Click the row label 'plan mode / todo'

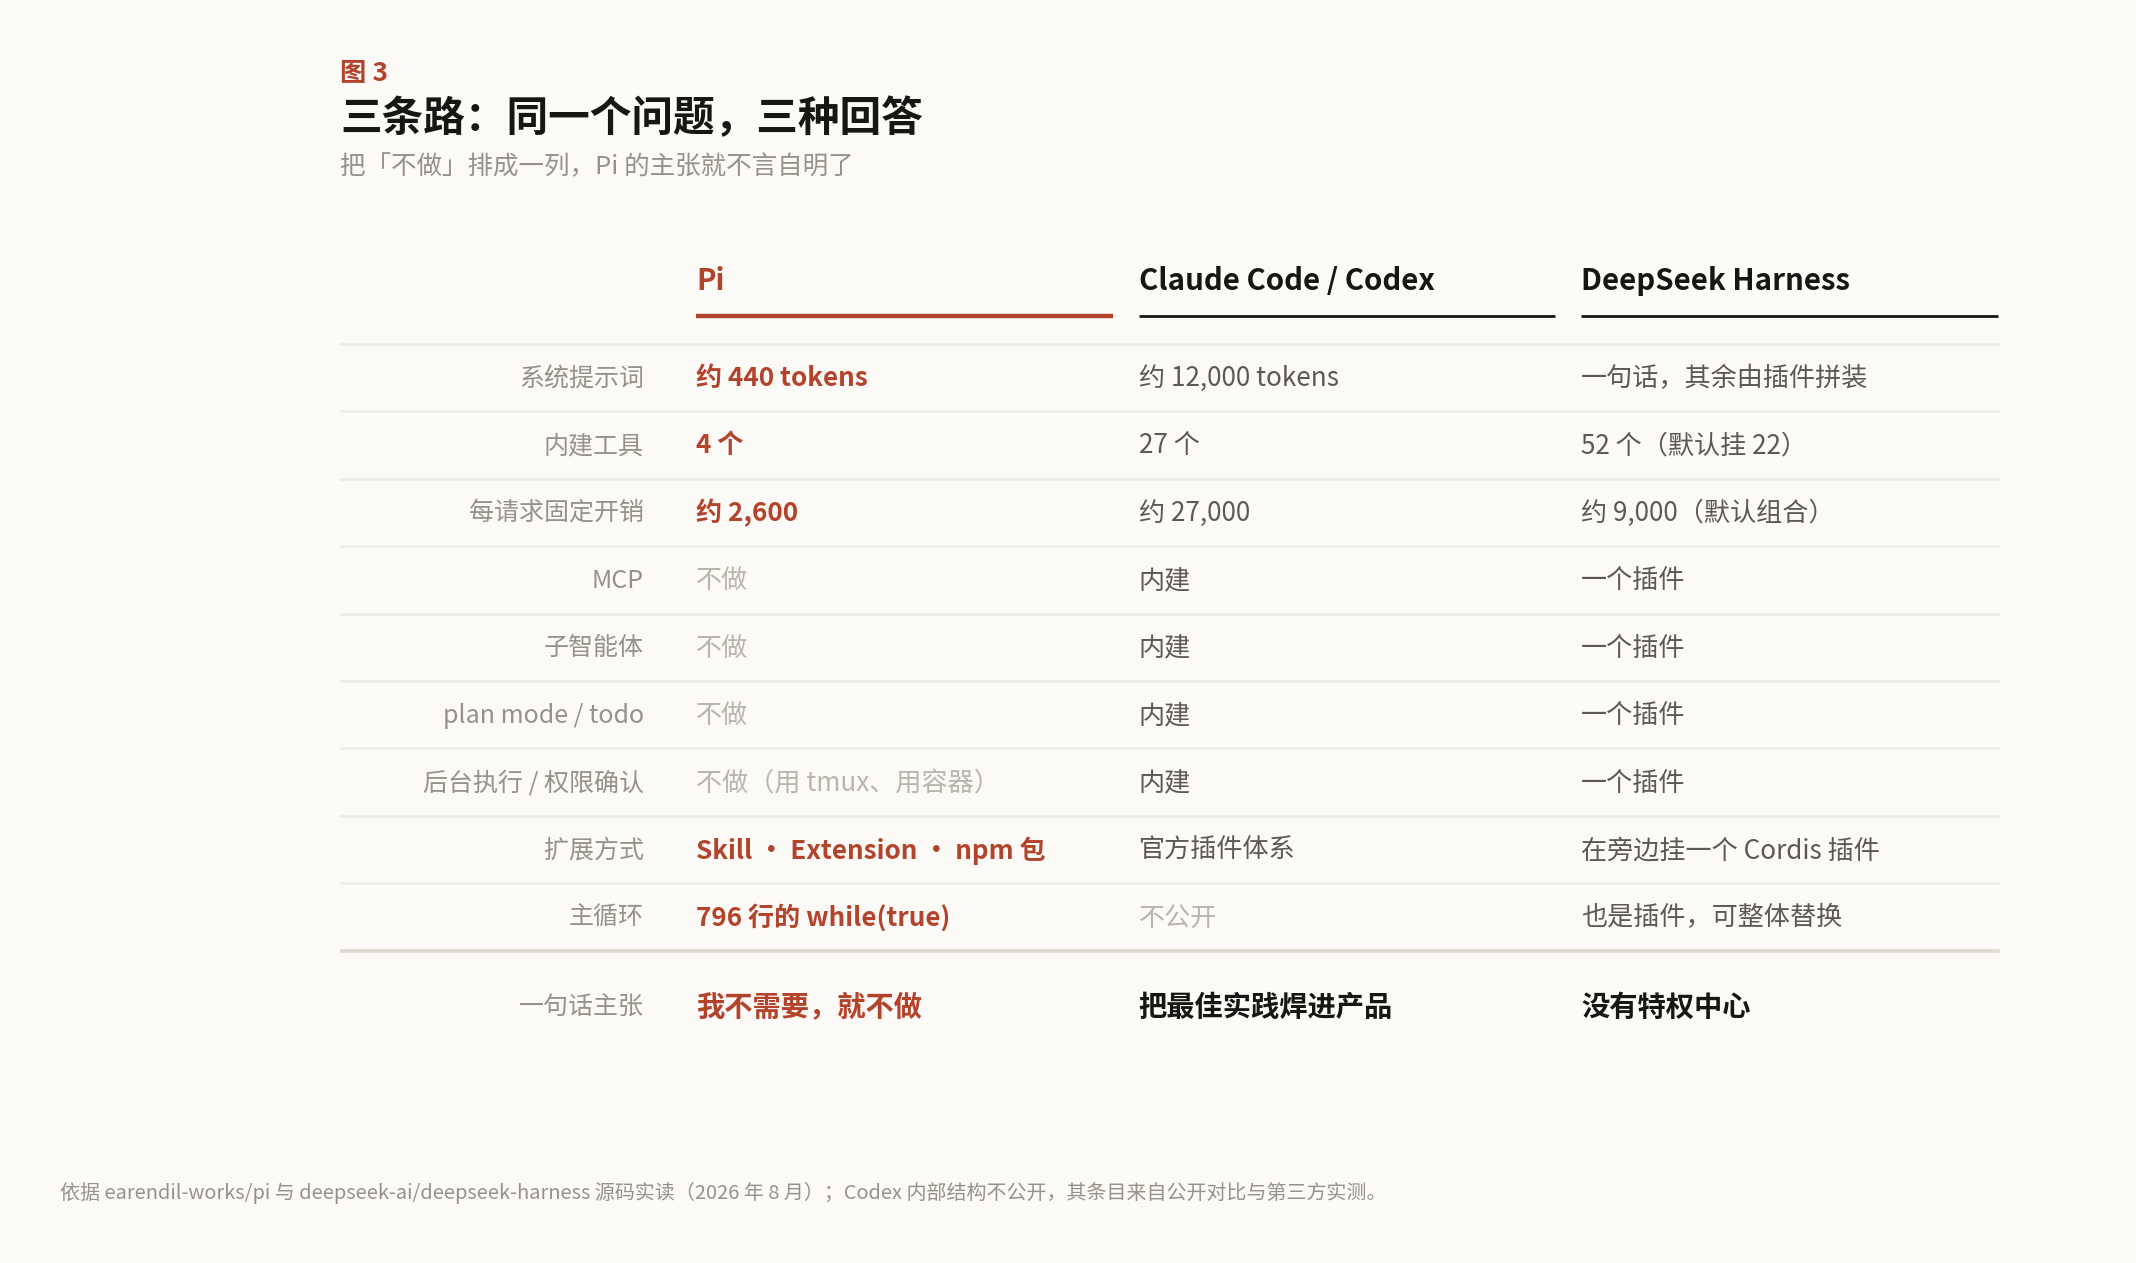(543, 714)
